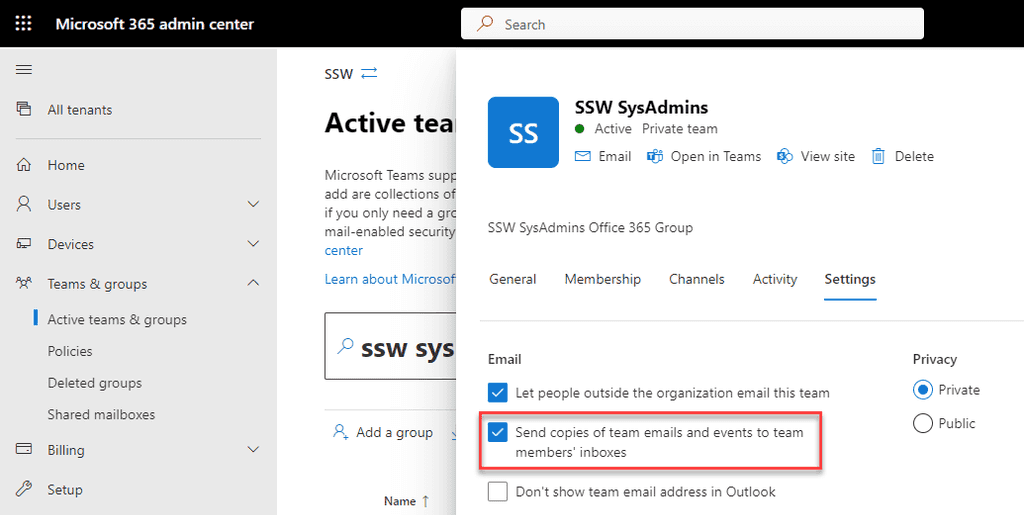Open the Channels tab
This screenshot has height=515, width=1024.
click(x=696, y=279)
